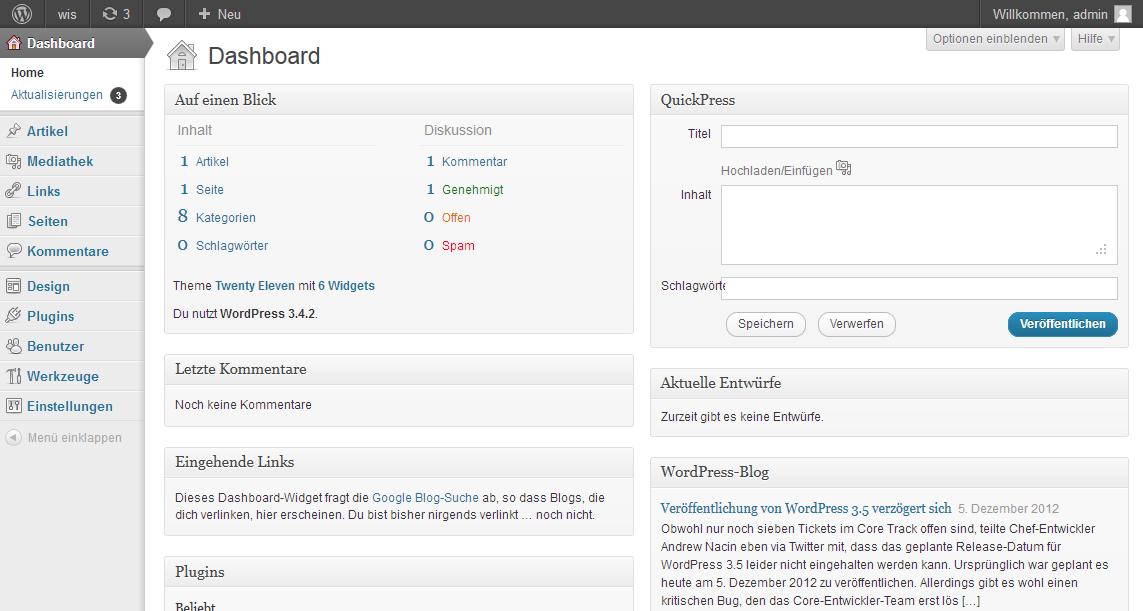
Task: Click the Verwerfen button
Action: [x=857, y=324]
